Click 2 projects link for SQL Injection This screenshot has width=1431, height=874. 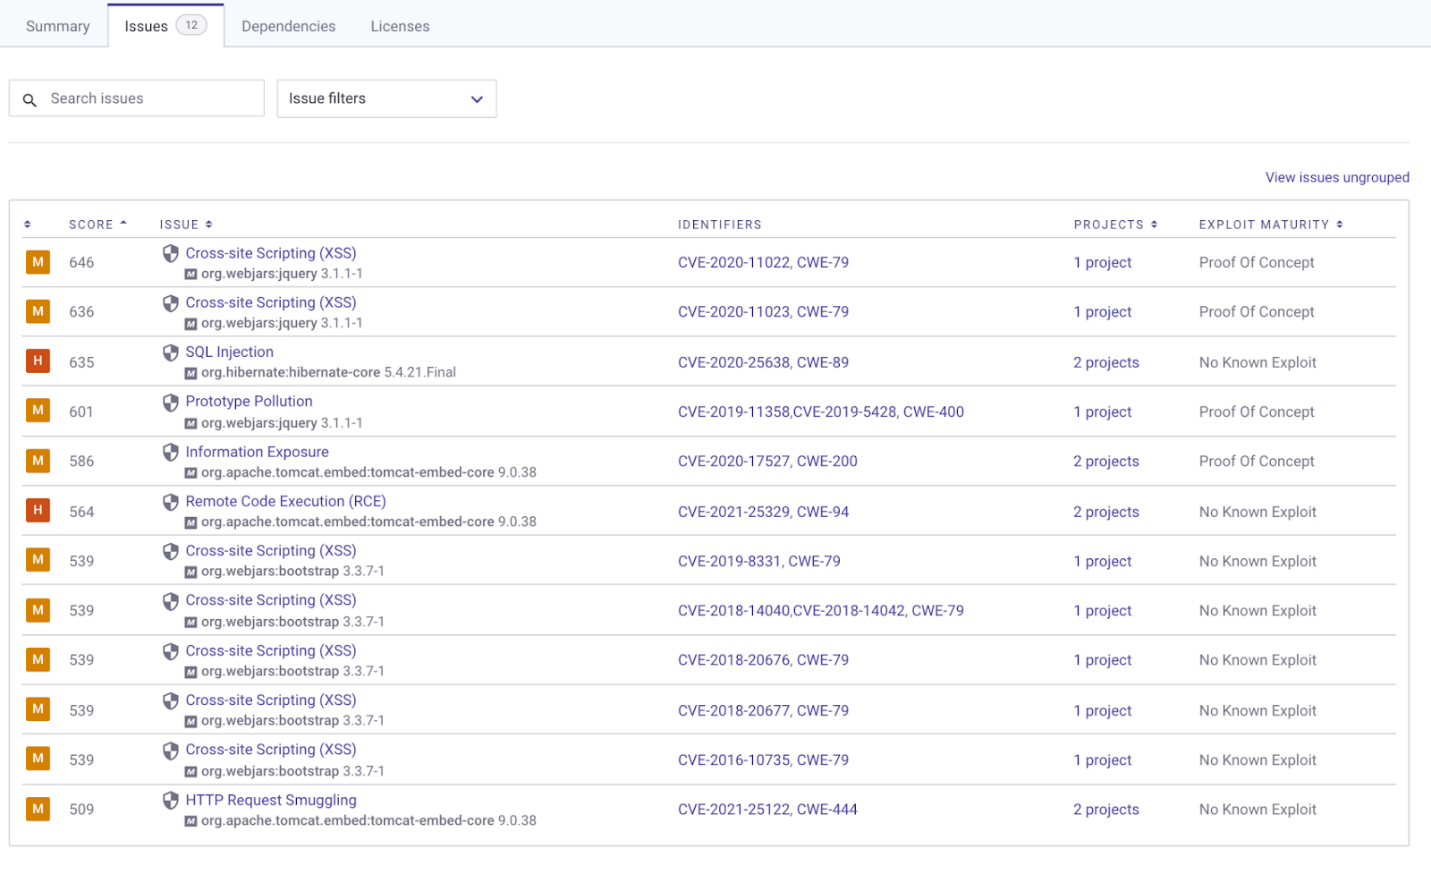click(1106, 362)
